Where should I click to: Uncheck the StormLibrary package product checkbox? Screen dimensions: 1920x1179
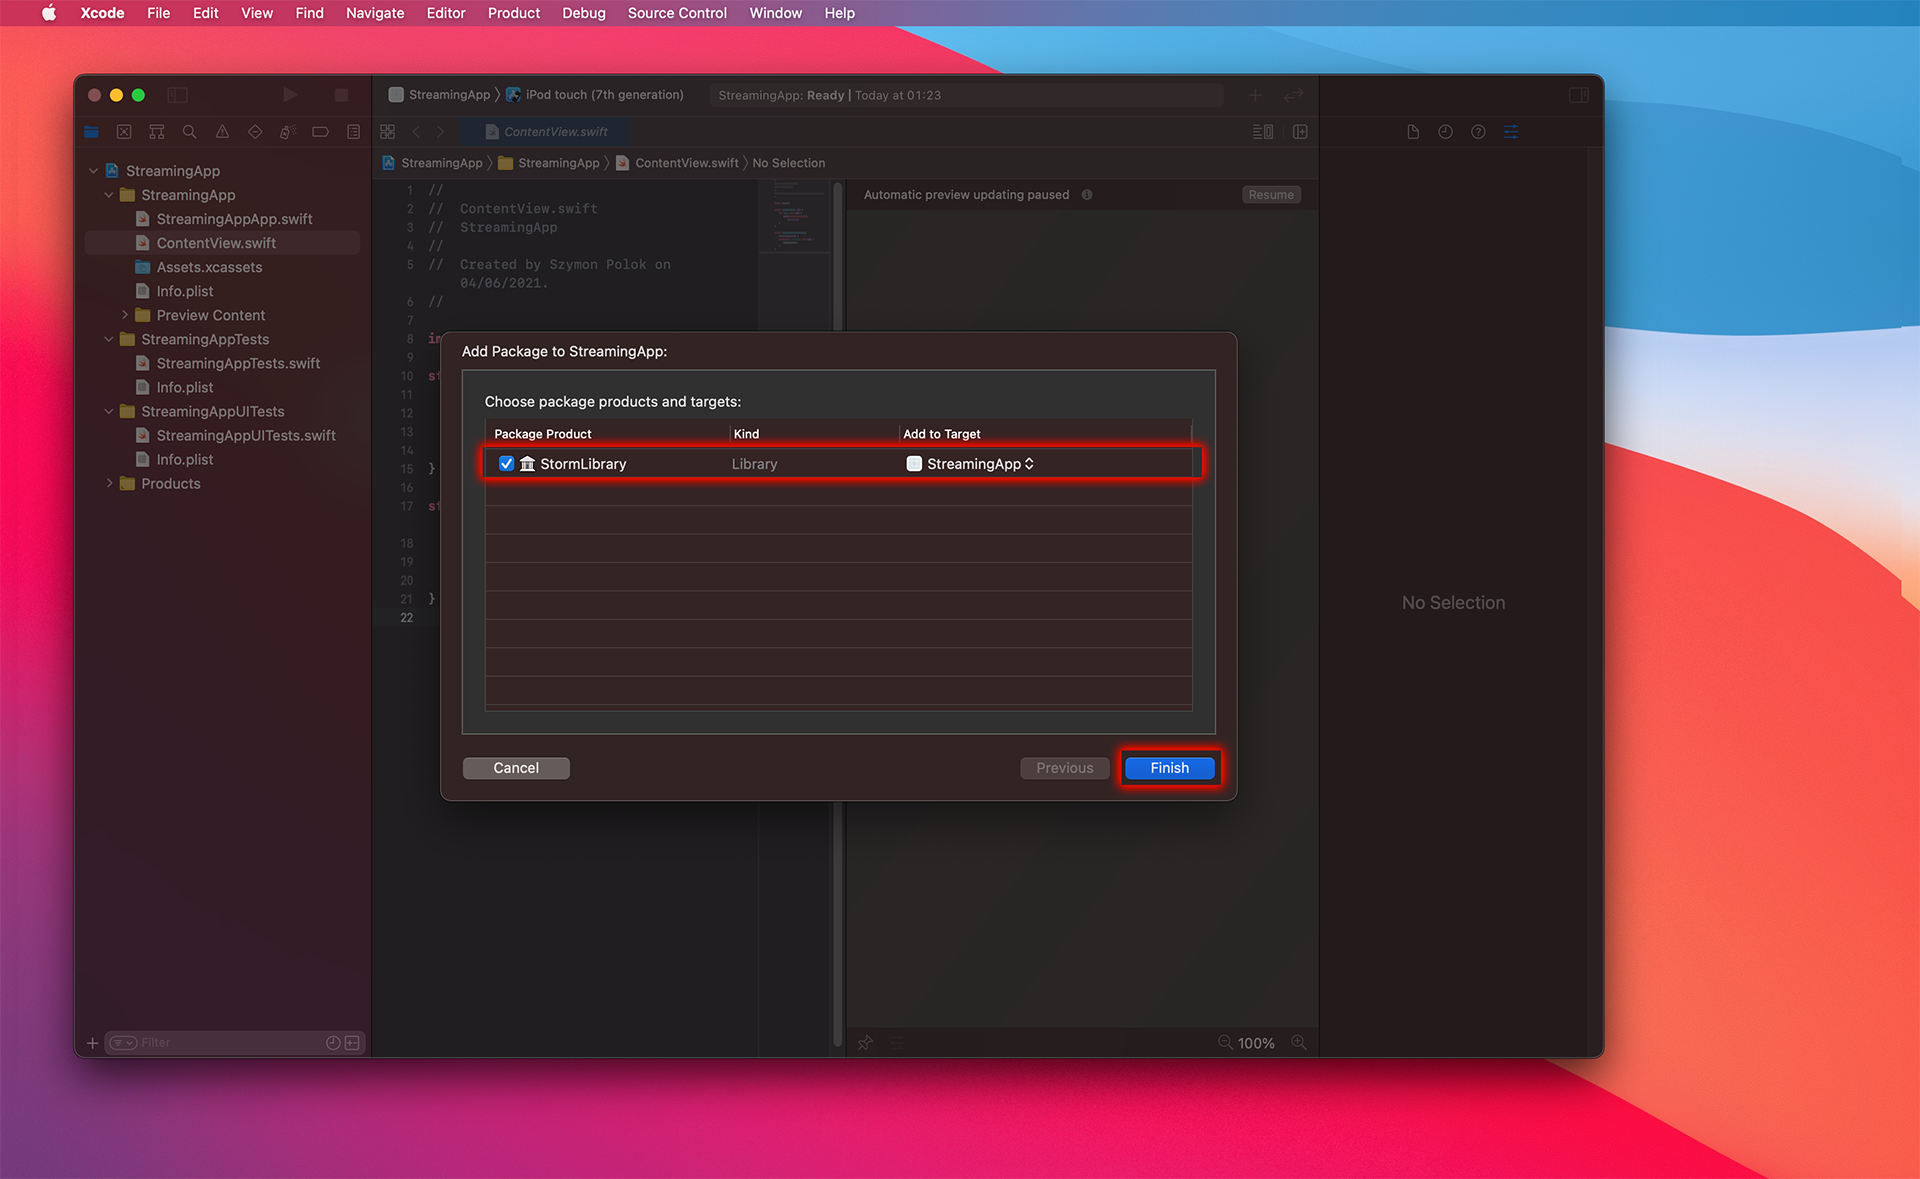(x=506, y=464)
